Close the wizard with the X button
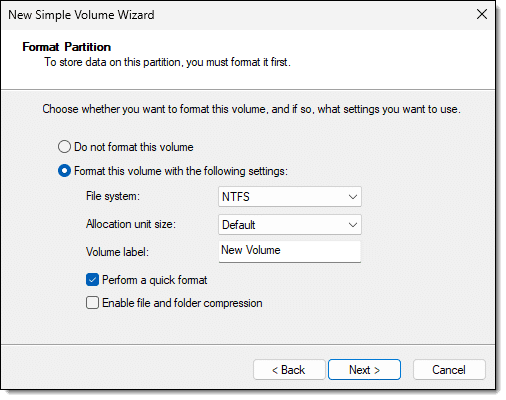 click(x=482, y=14)
